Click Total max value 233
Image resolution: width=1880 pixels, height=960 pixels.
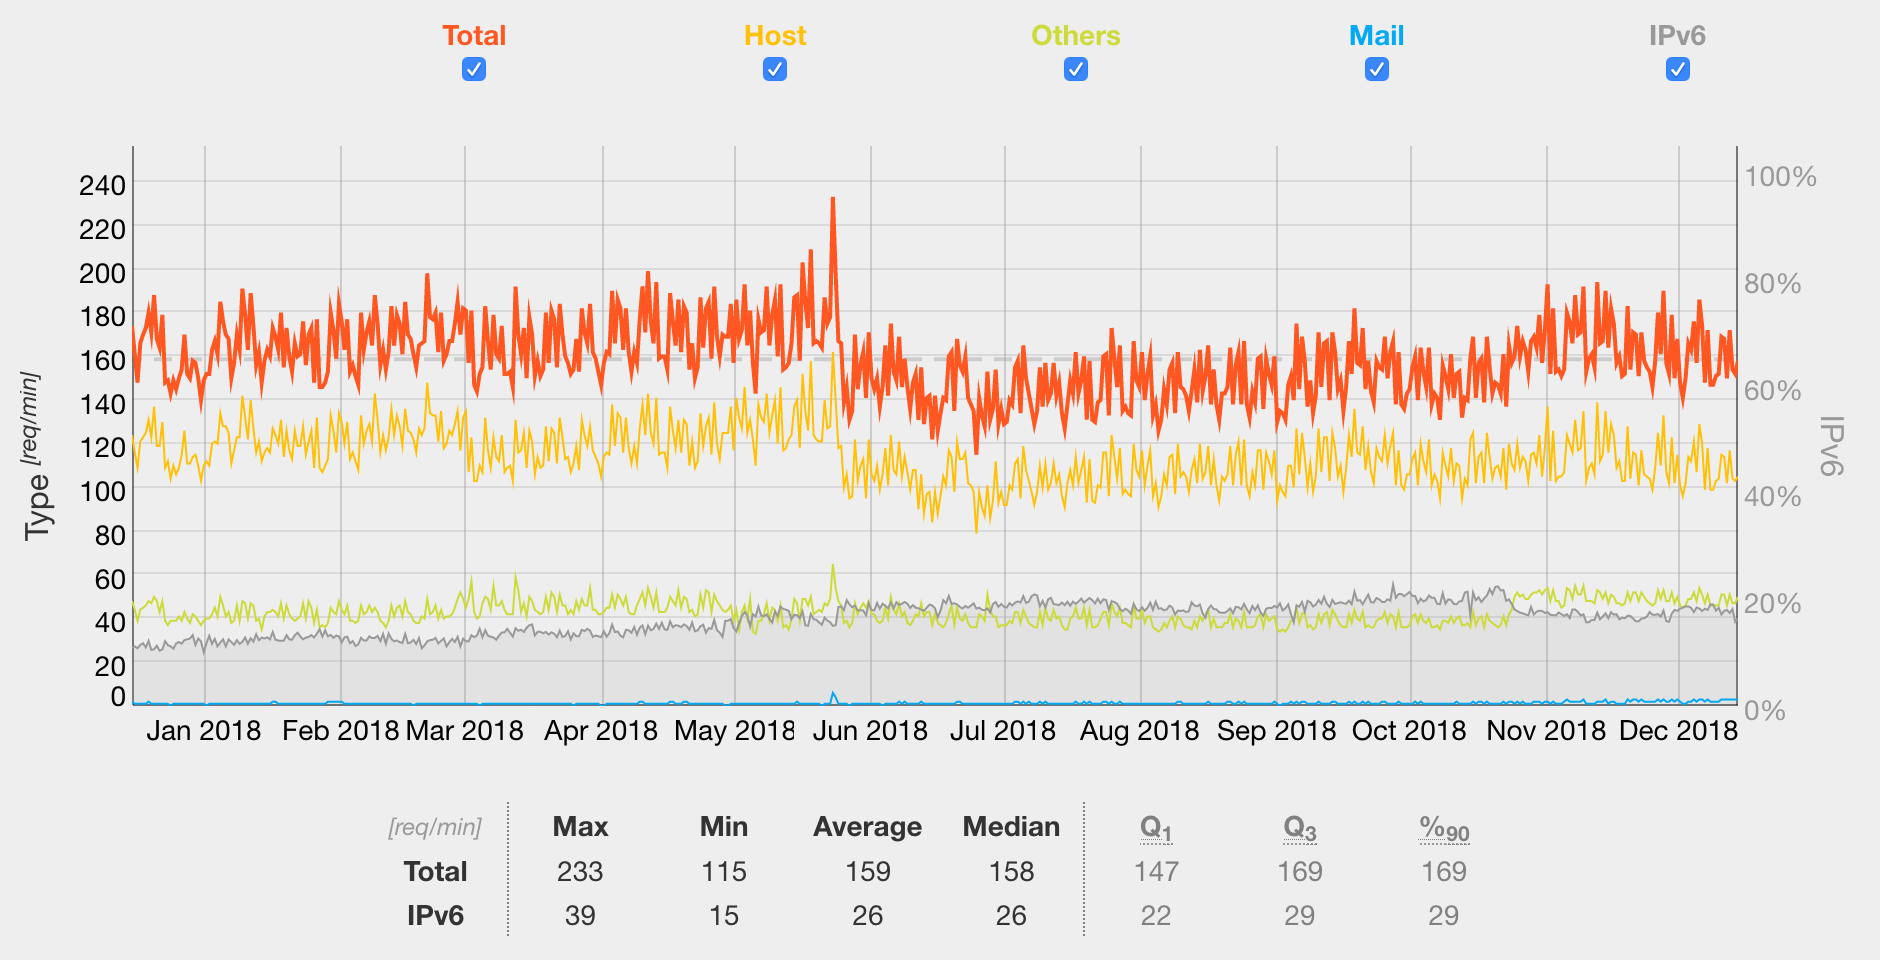click(x=580, y=872)
